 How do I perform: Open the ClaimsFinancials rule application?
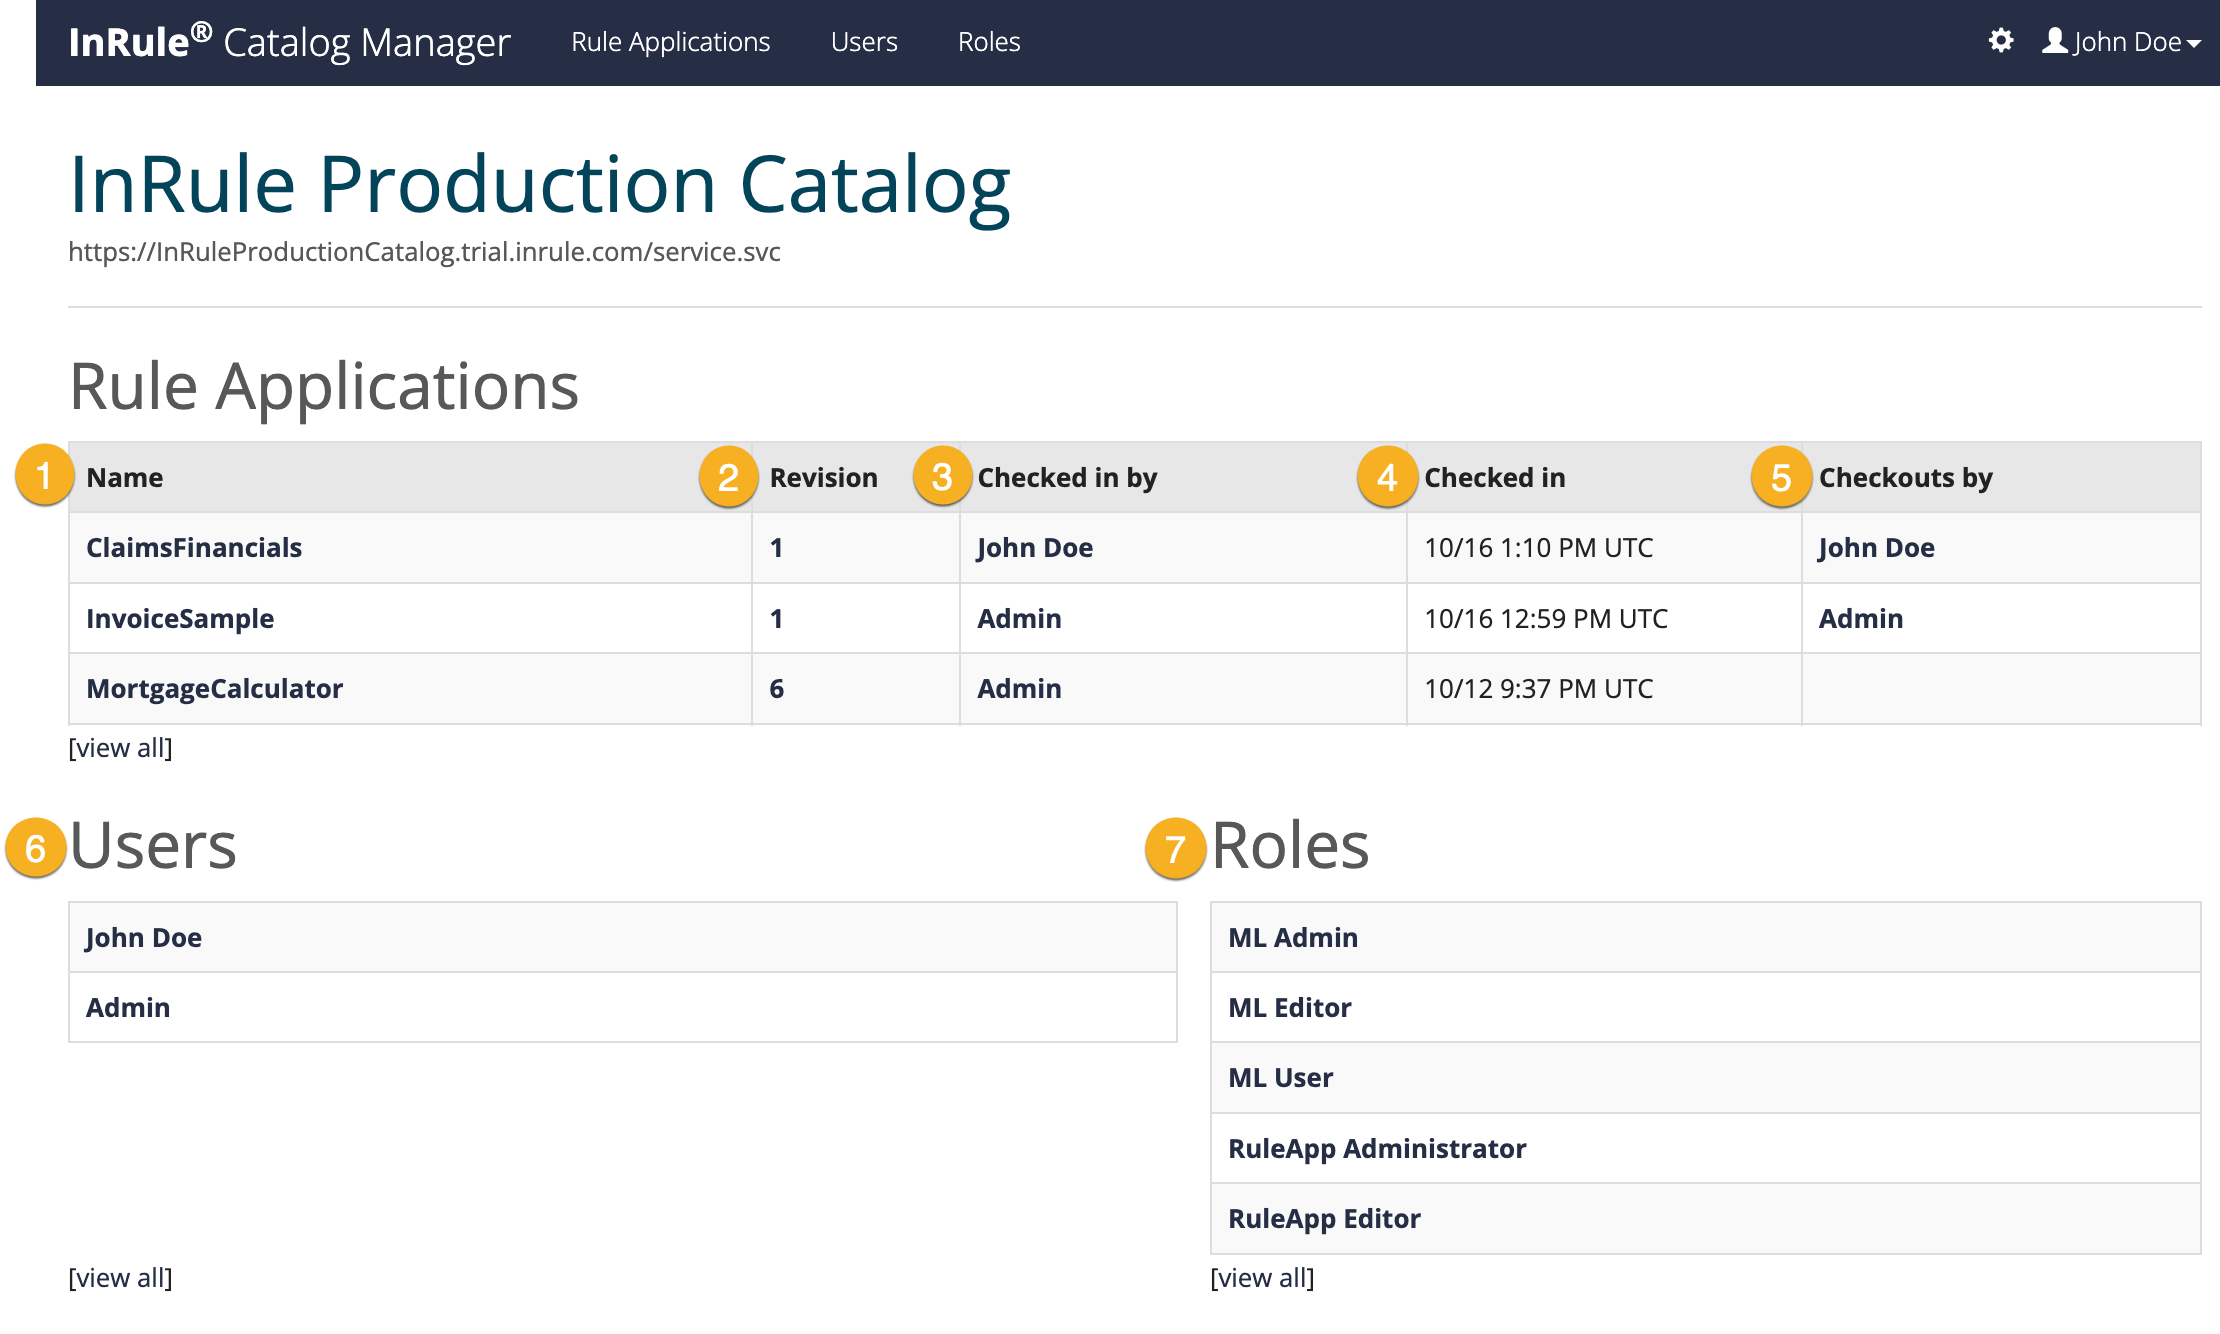(194, 548)
